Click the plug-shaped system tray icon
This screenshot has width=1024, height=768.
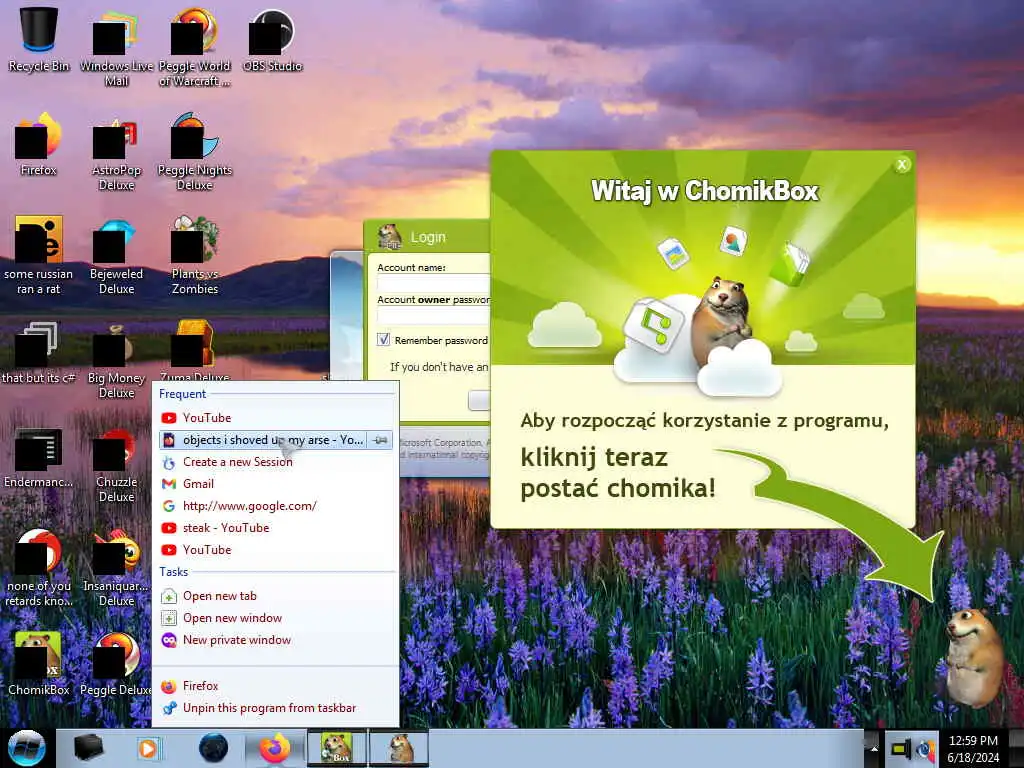[x=901, y=749]
